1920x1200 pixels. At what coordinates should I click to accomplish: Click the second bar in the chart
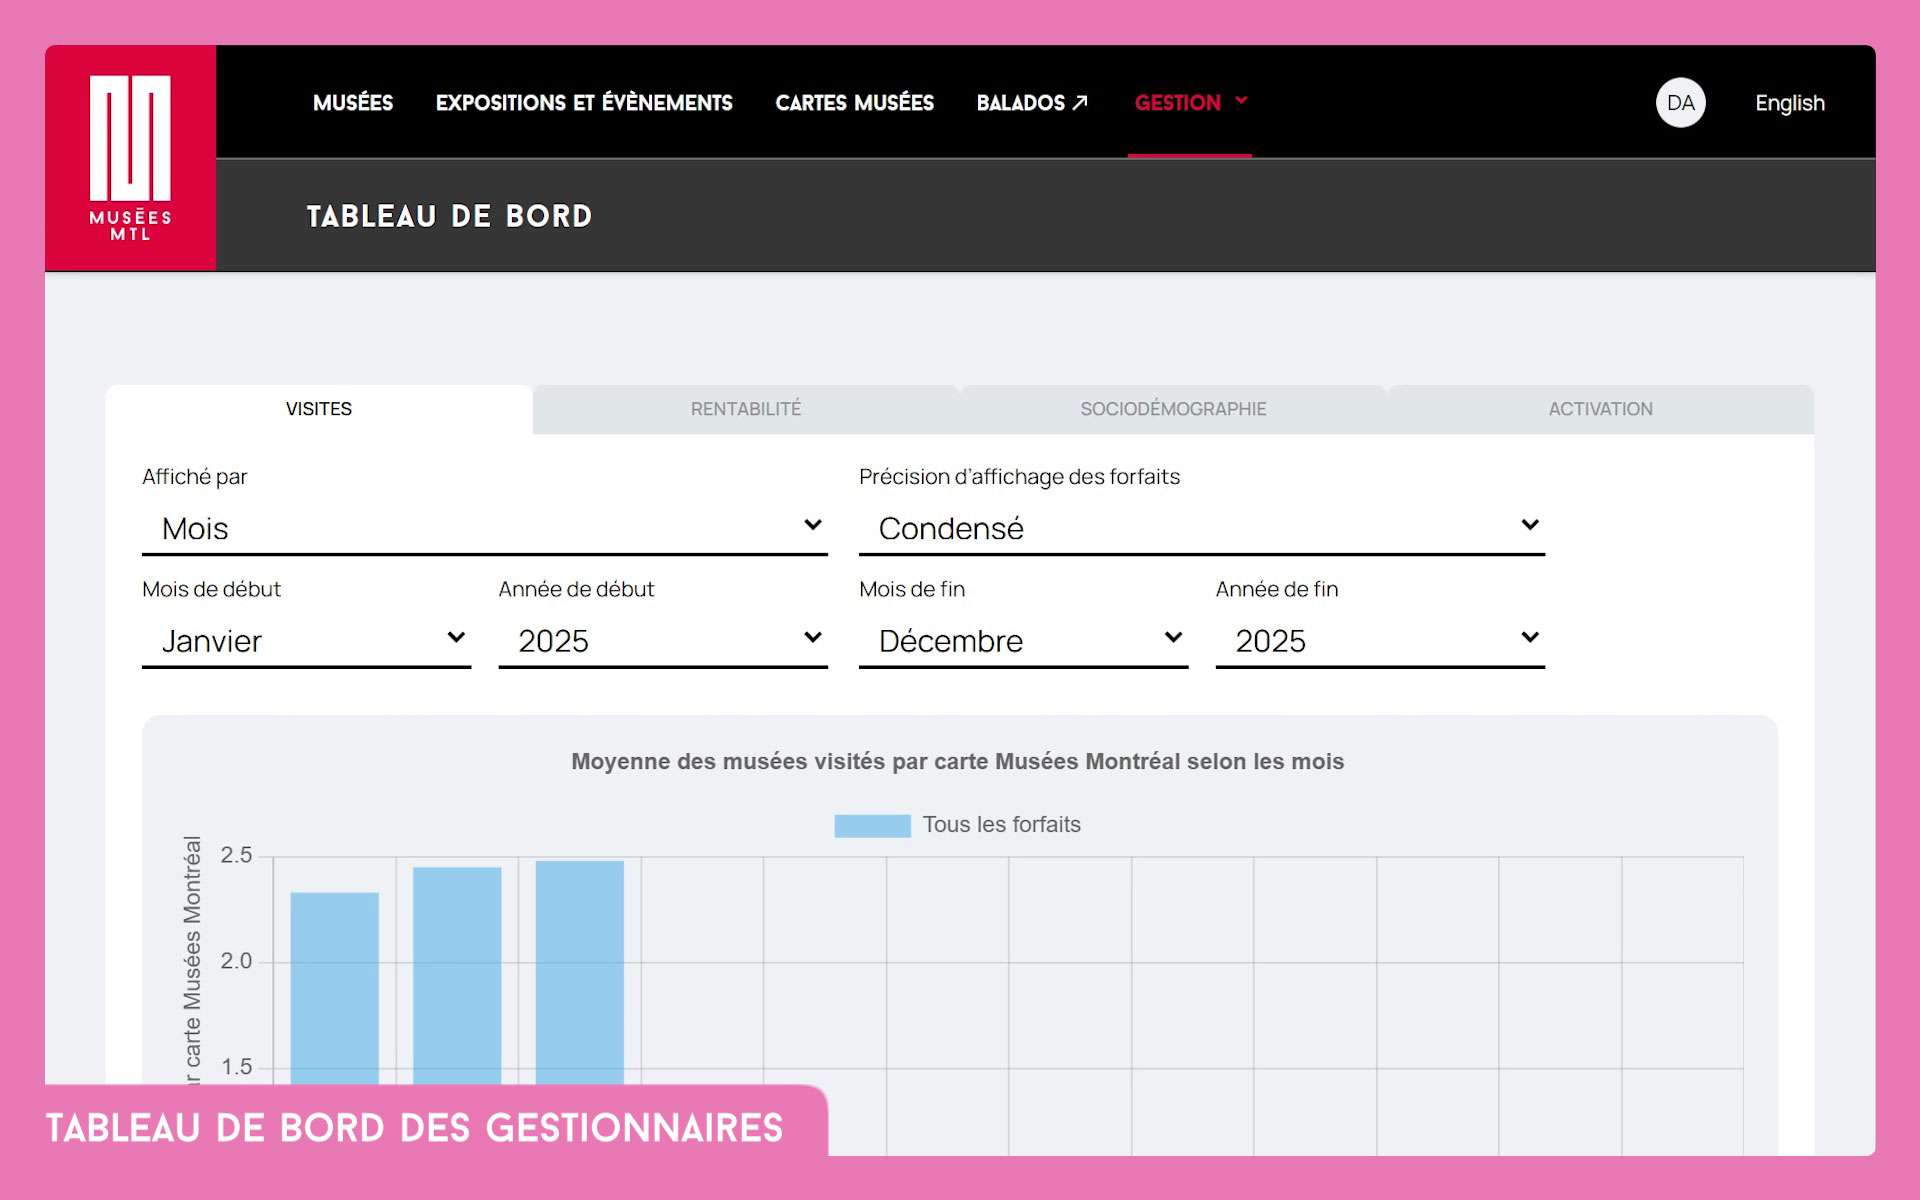[x=457, y=976]
